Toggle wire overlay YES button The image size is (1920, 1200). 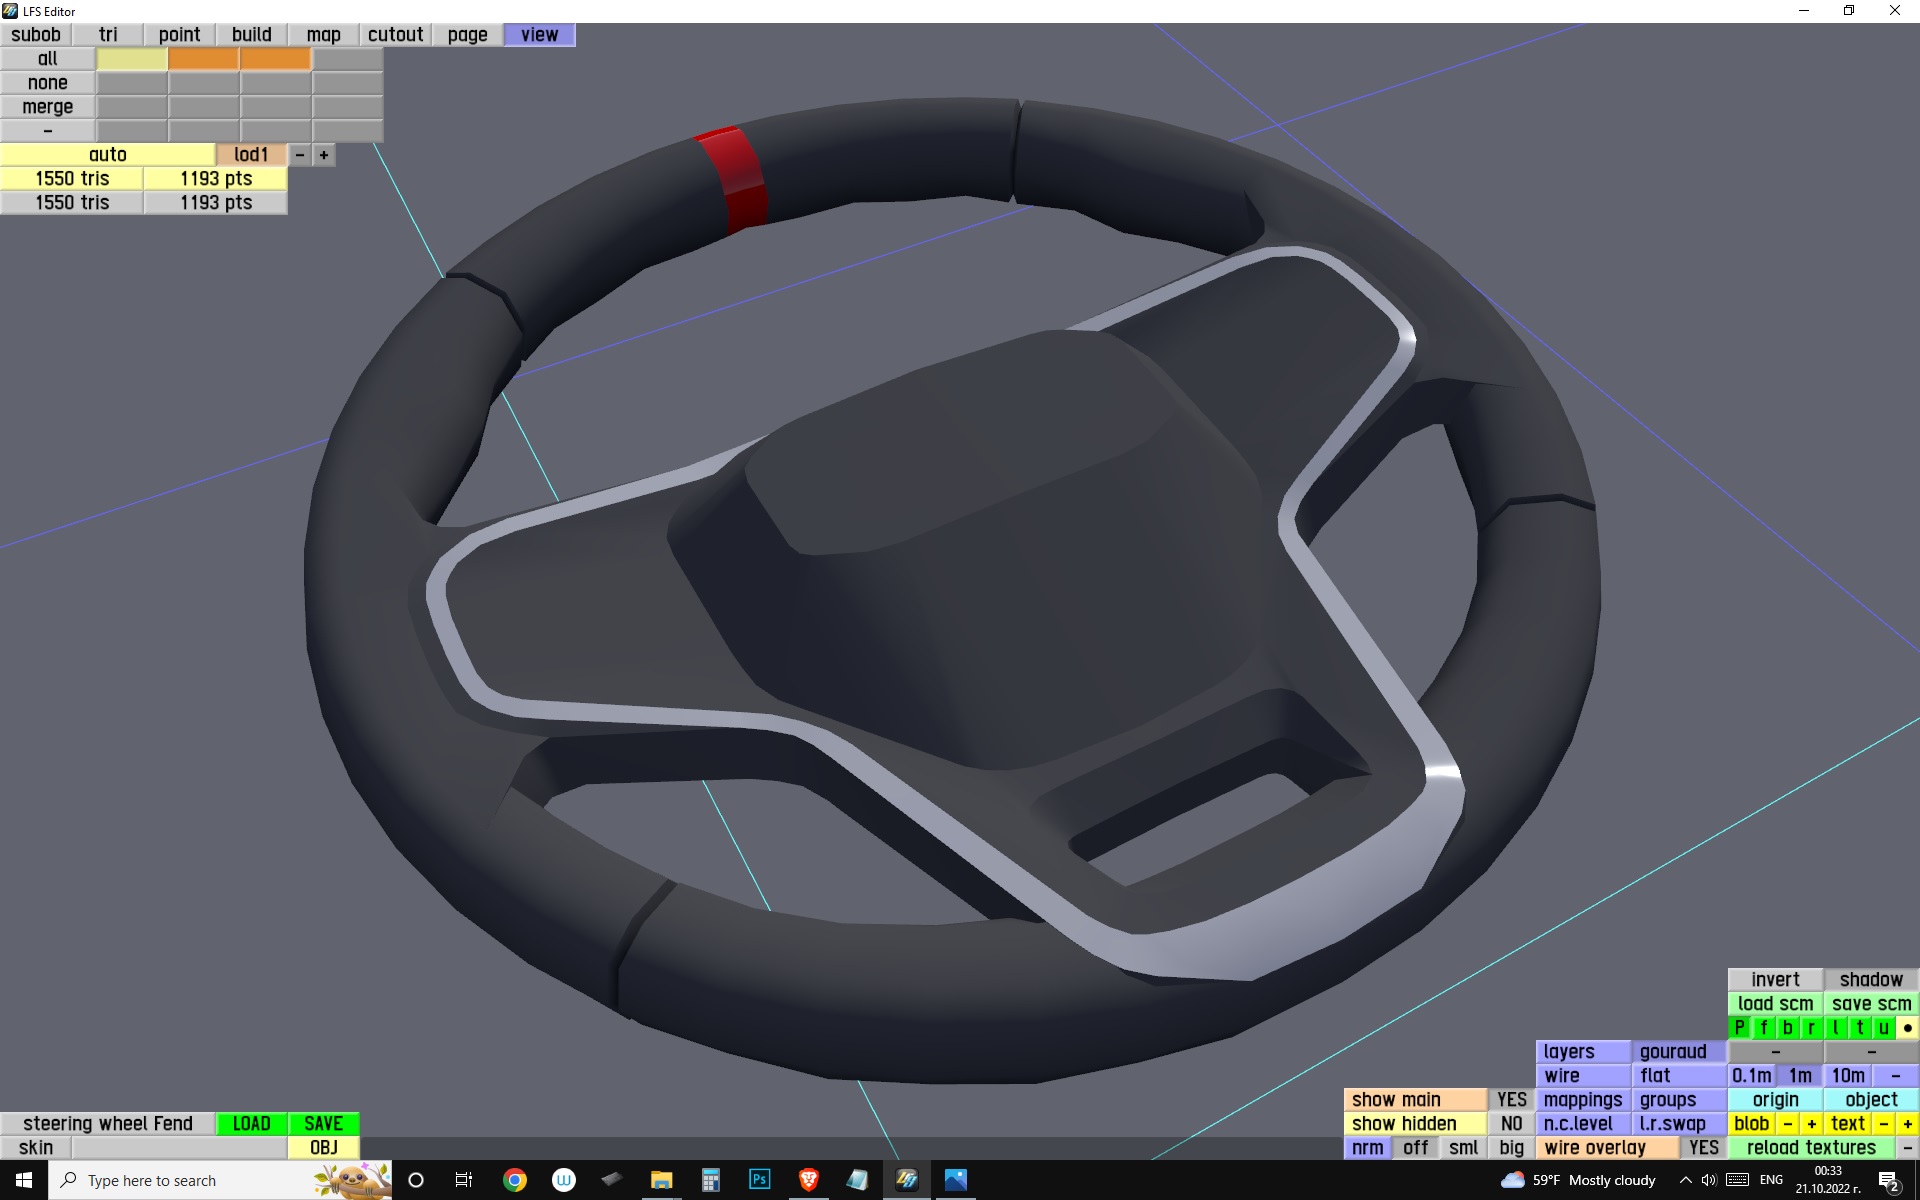pos(1703,1147)
